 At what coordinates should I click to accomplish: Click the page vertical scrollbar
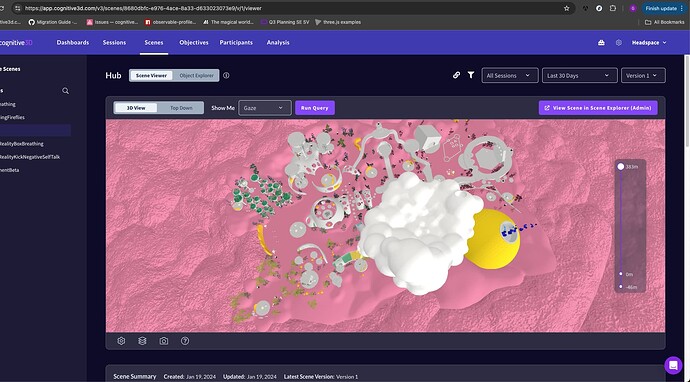click(x=687, y=101)
